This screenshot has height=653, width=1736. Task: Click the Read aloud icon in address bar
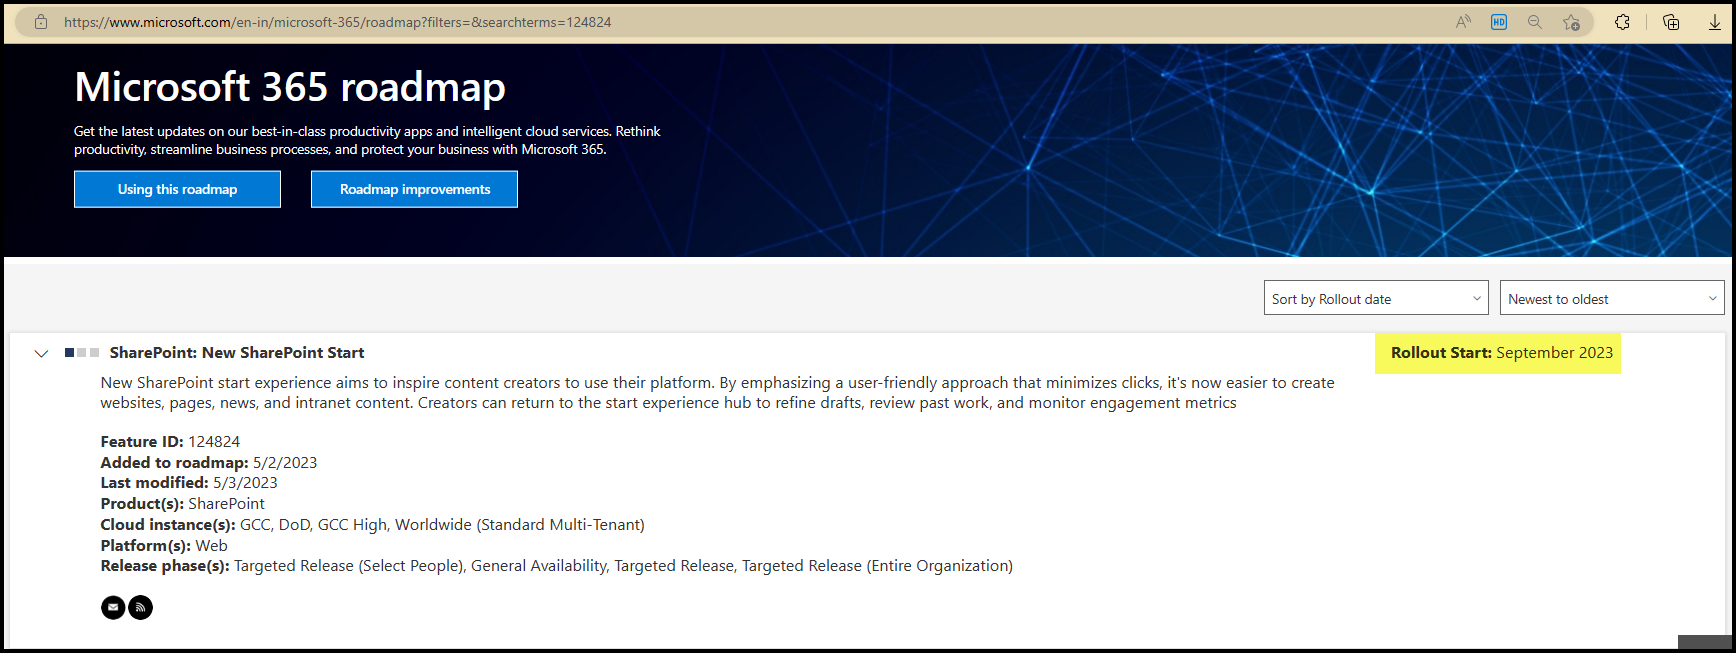pyautogui.click(x=1463, y=22)
